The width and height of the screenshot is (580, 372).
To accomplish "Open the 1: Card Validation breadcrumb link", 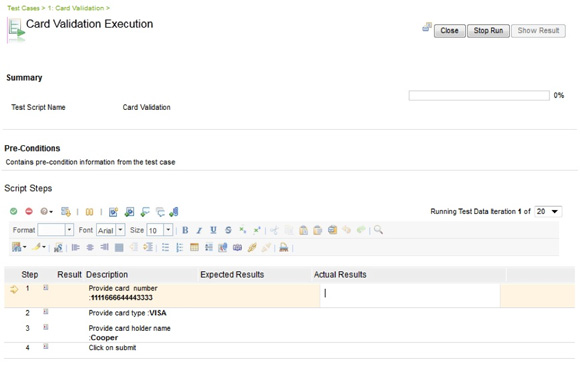I will [76, 8].
